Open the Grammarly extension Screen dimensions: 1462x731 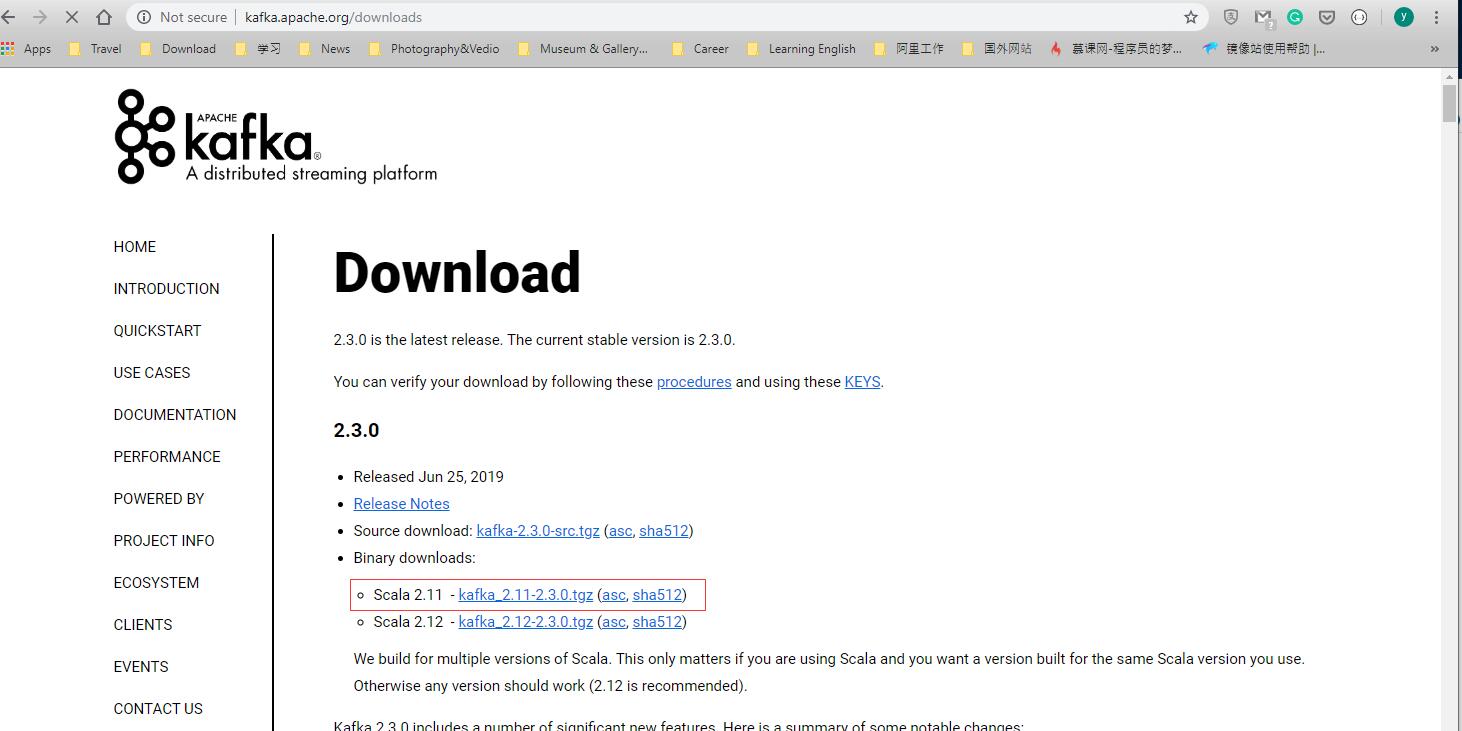coord(1295,17)
